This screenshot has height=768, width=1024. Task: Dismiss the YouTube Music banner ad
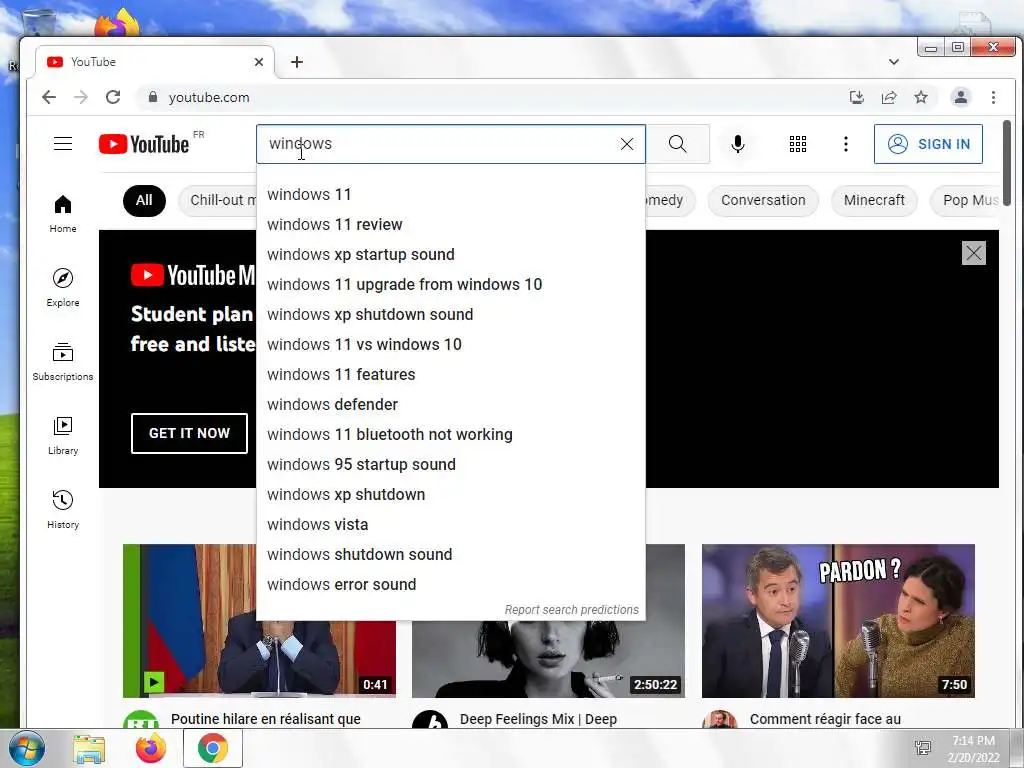pyautogui.click(x=973, y=253)
